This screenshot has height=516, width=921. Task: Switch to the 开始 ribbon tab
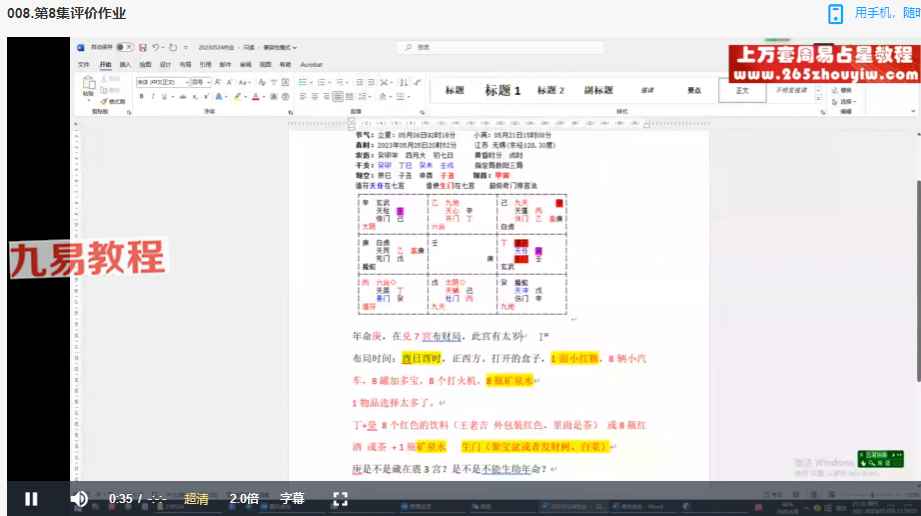tap(105, 65)
